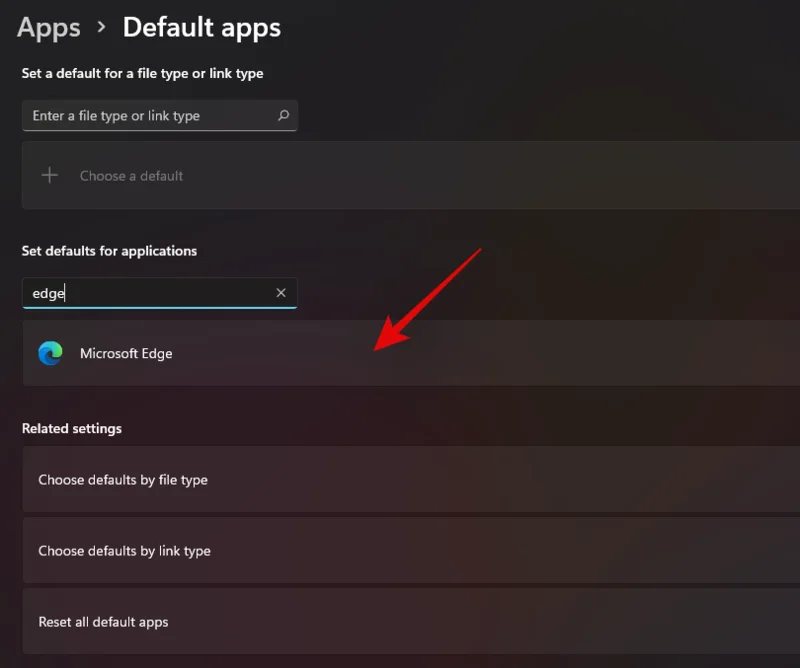Click the Microsoft Edge browser icon
The width and height of the screenshot is (800, 668).
pos(48,353)
